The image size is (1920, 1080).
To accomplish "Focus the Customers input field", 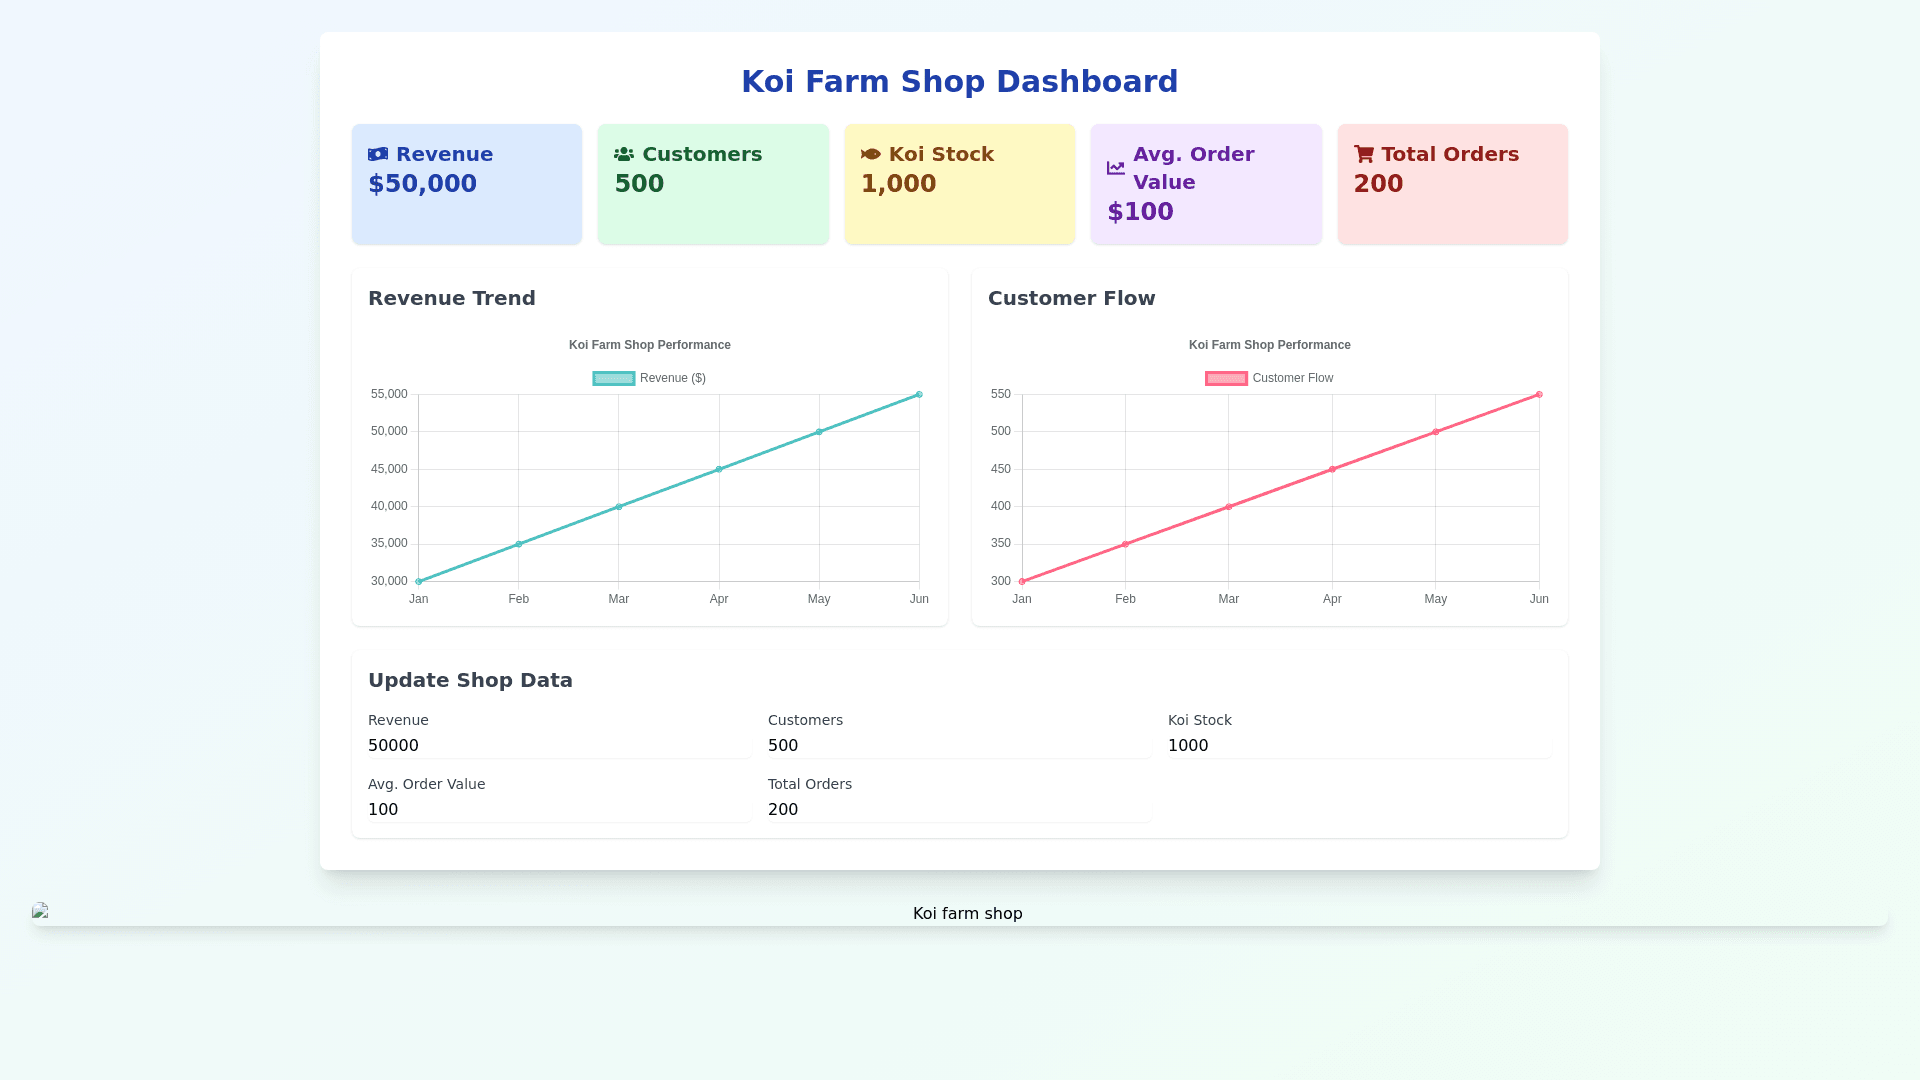I will pyautogui.click(x=959, y=746).
